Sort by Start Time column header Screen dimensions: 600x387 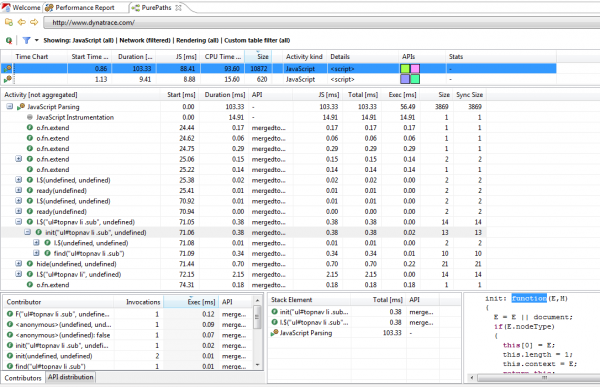tap(90, 57)
